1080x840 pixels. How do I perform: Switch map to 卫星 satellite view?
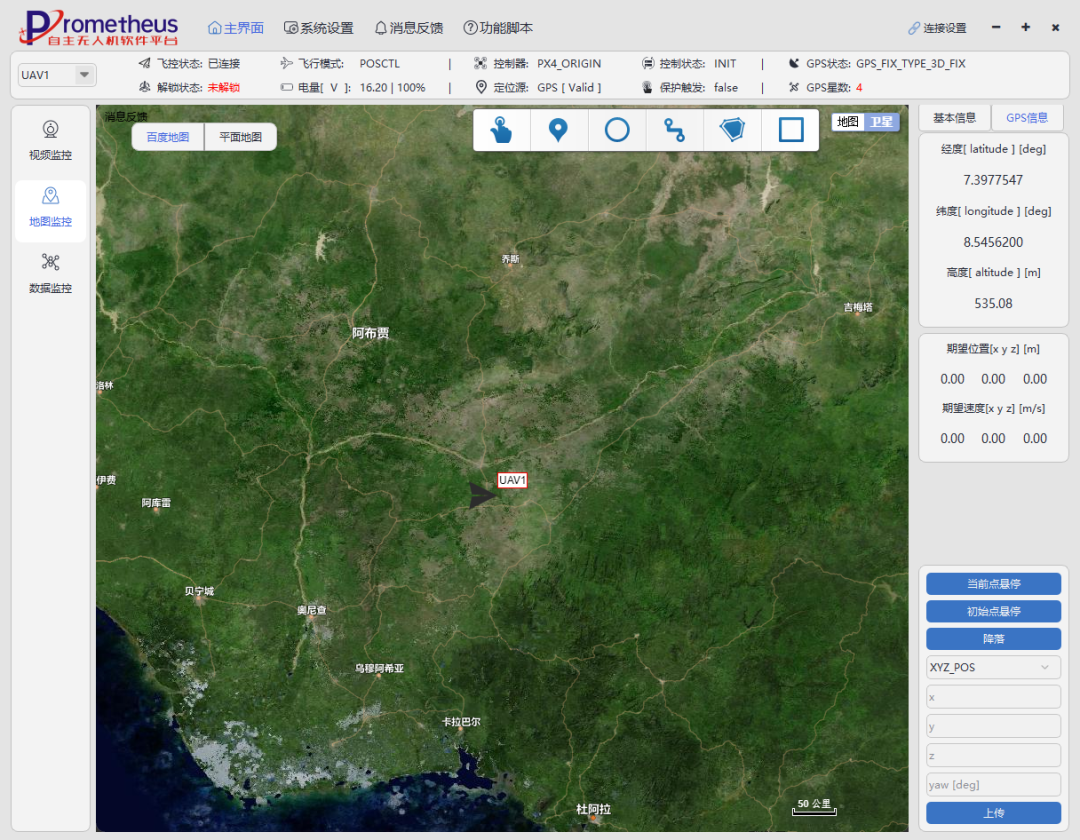pyautogui.click(x=881, y=122)
